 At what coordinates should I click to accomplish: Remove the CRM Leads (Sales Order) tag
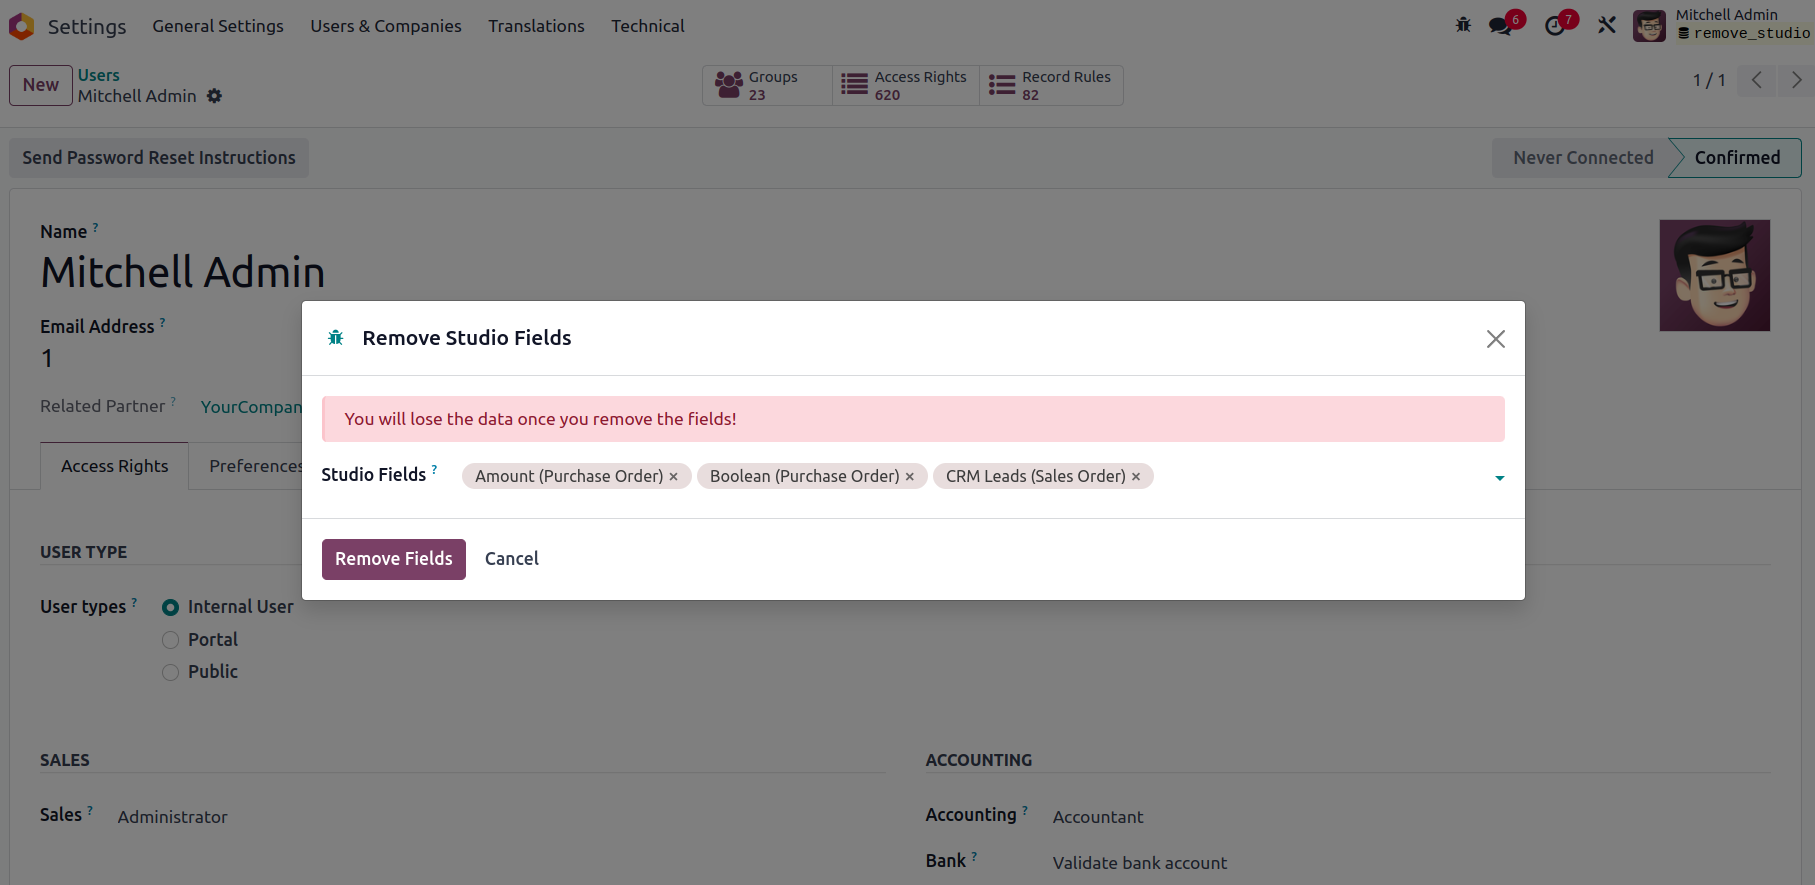click(1136, 477)
